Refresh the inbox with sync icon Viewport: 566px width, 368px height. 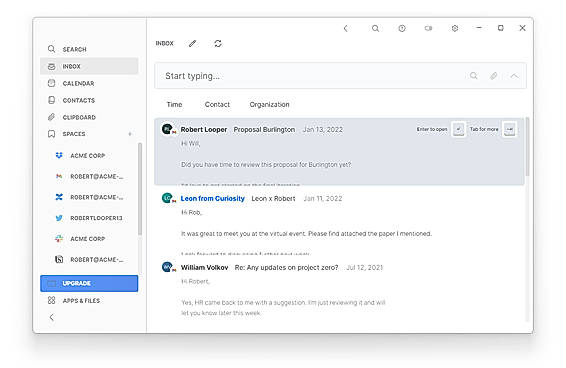click(218, 44)
